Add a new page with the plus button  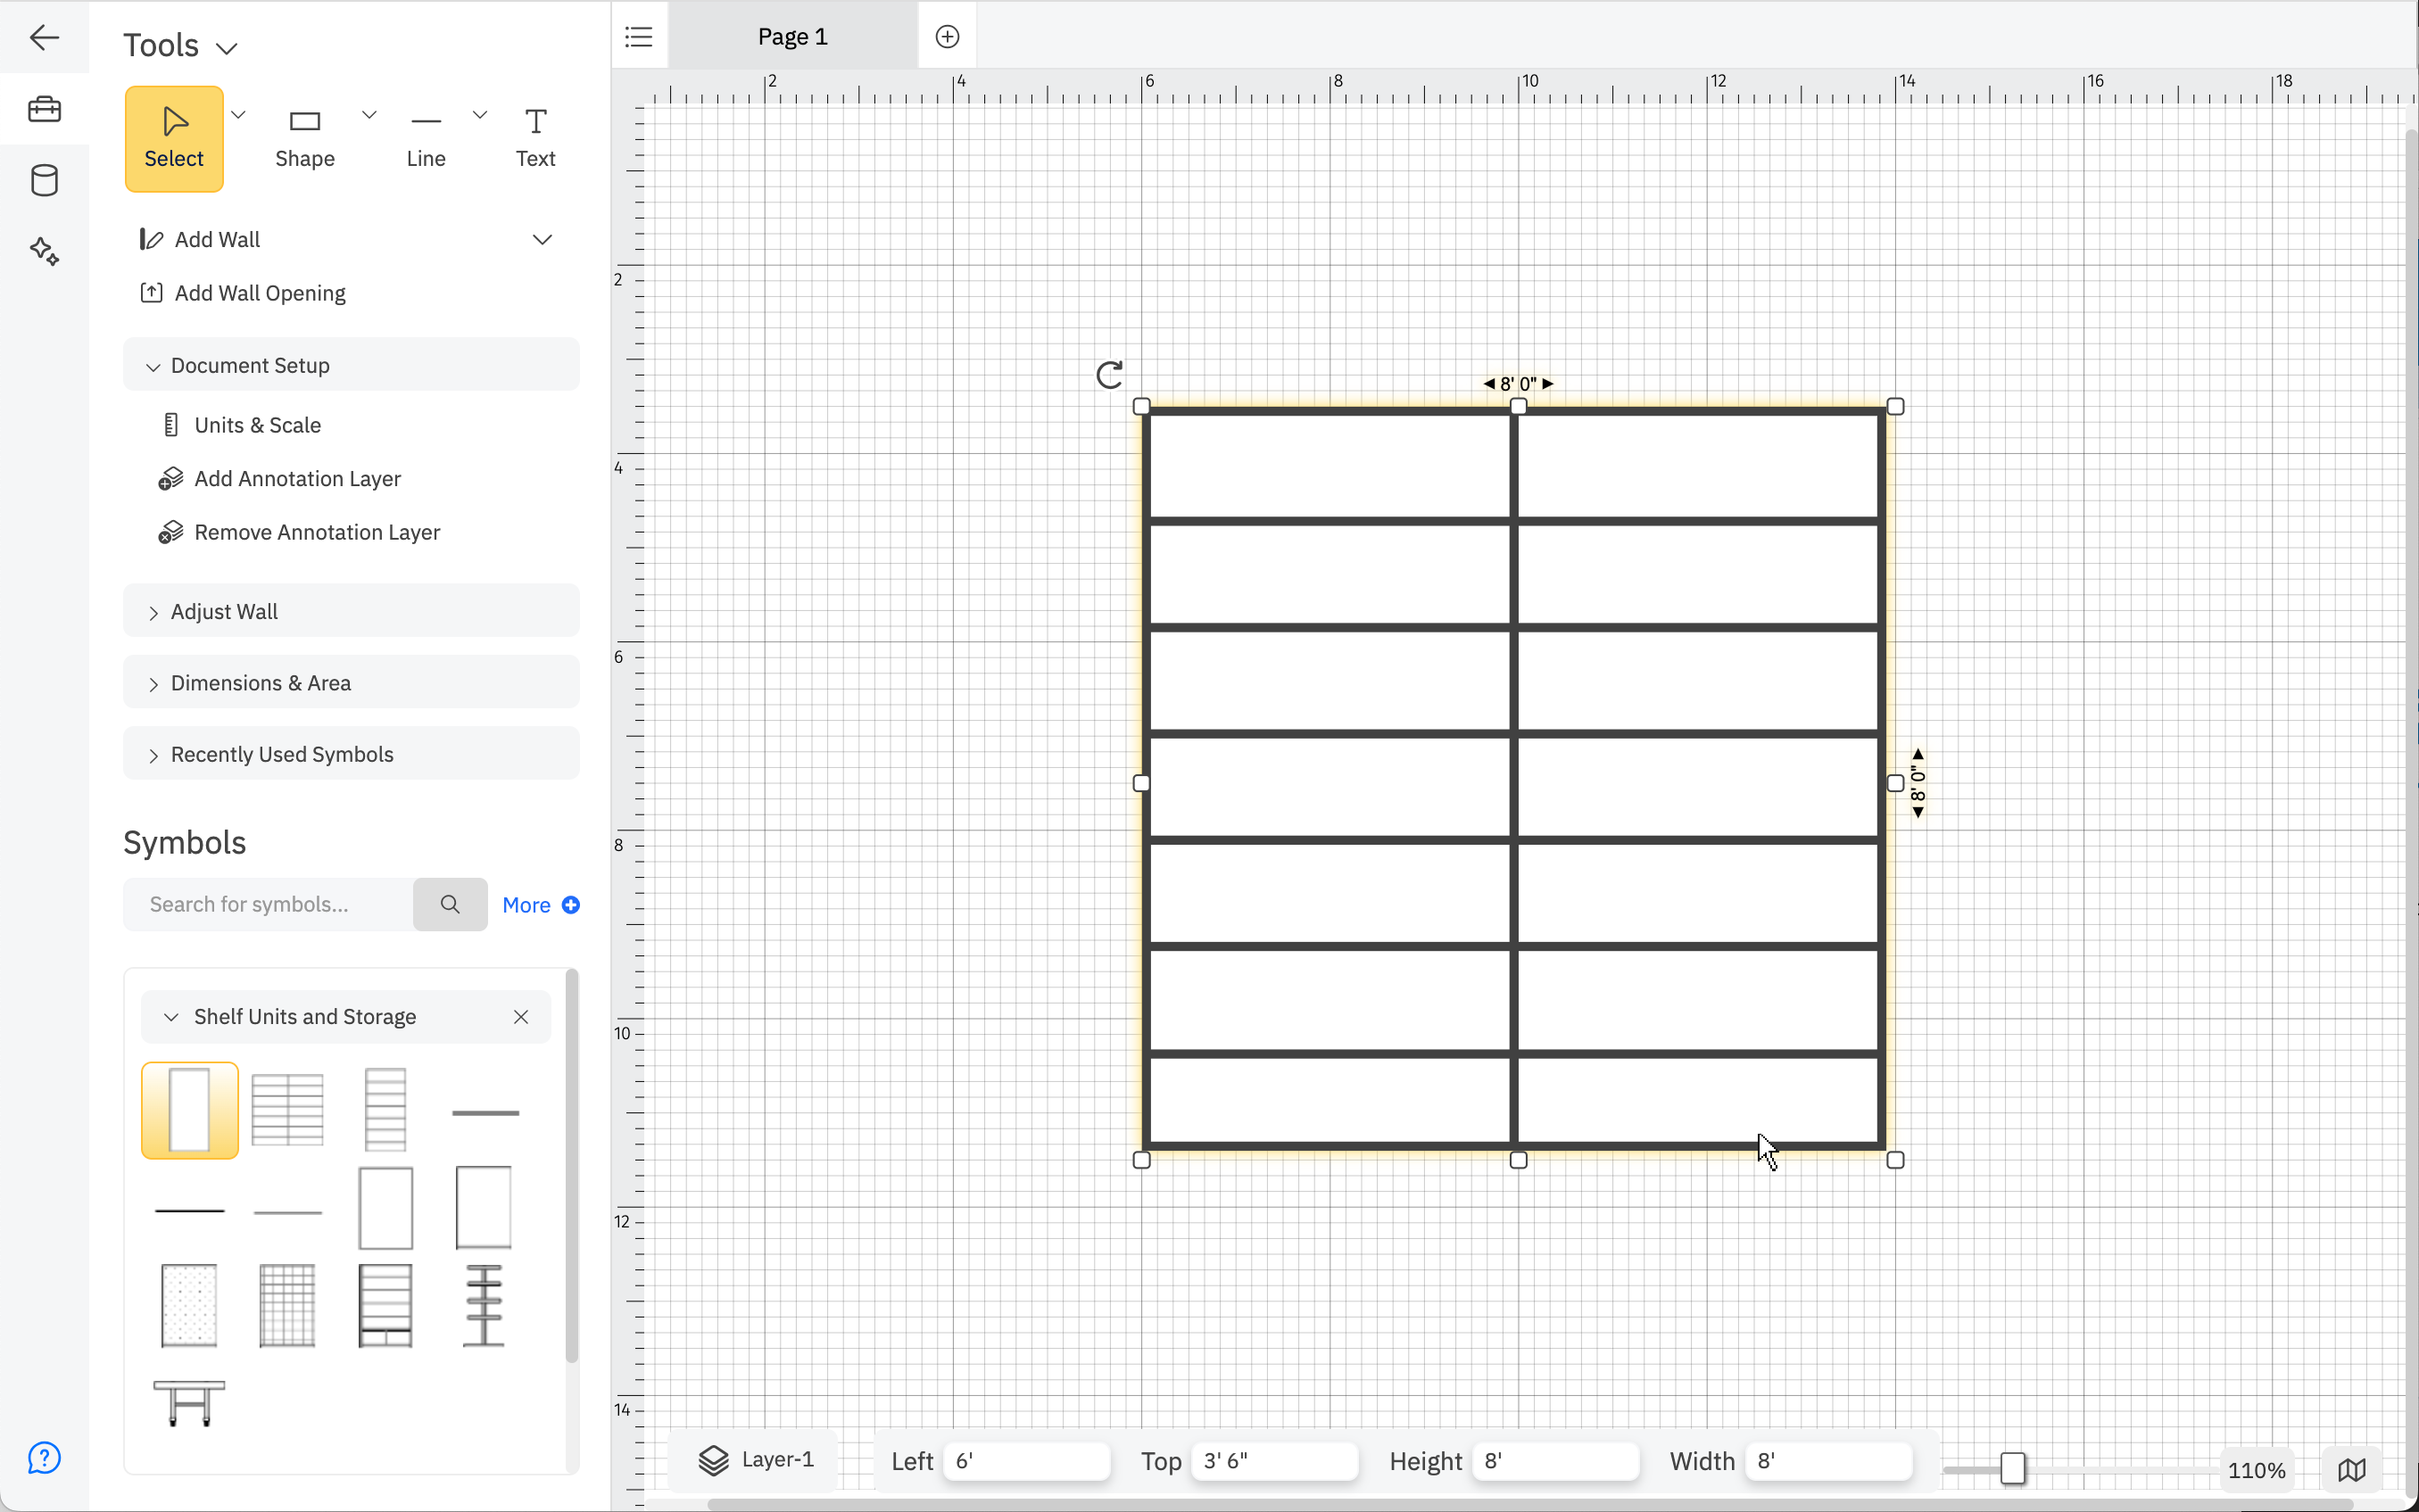coord(946,35)
